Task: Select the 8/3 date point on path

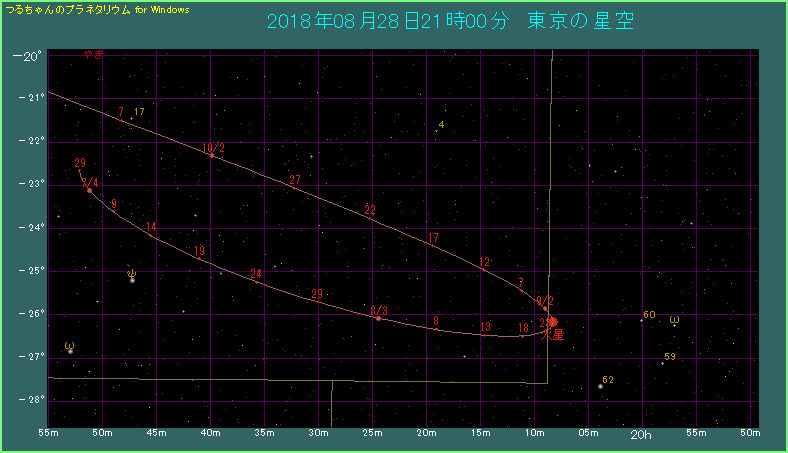Action: pyautogui.click(x=378, y=317)
